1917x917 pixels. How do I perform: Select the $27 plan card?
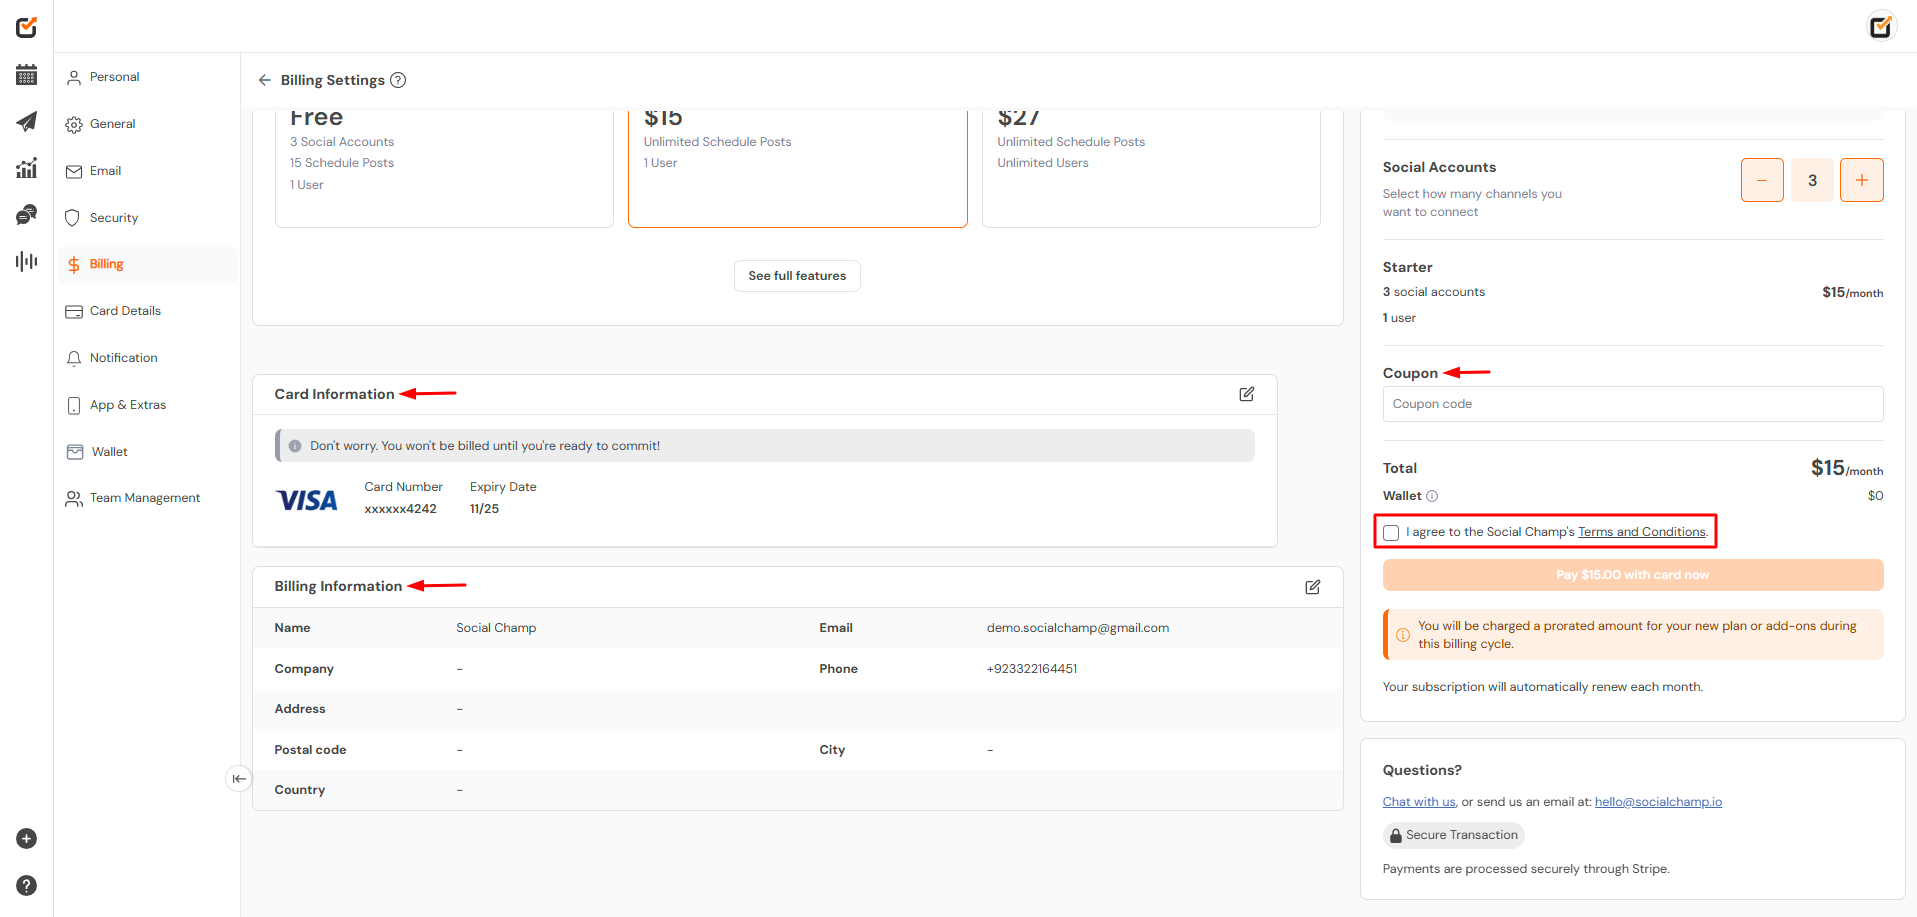coord(1151,168)
